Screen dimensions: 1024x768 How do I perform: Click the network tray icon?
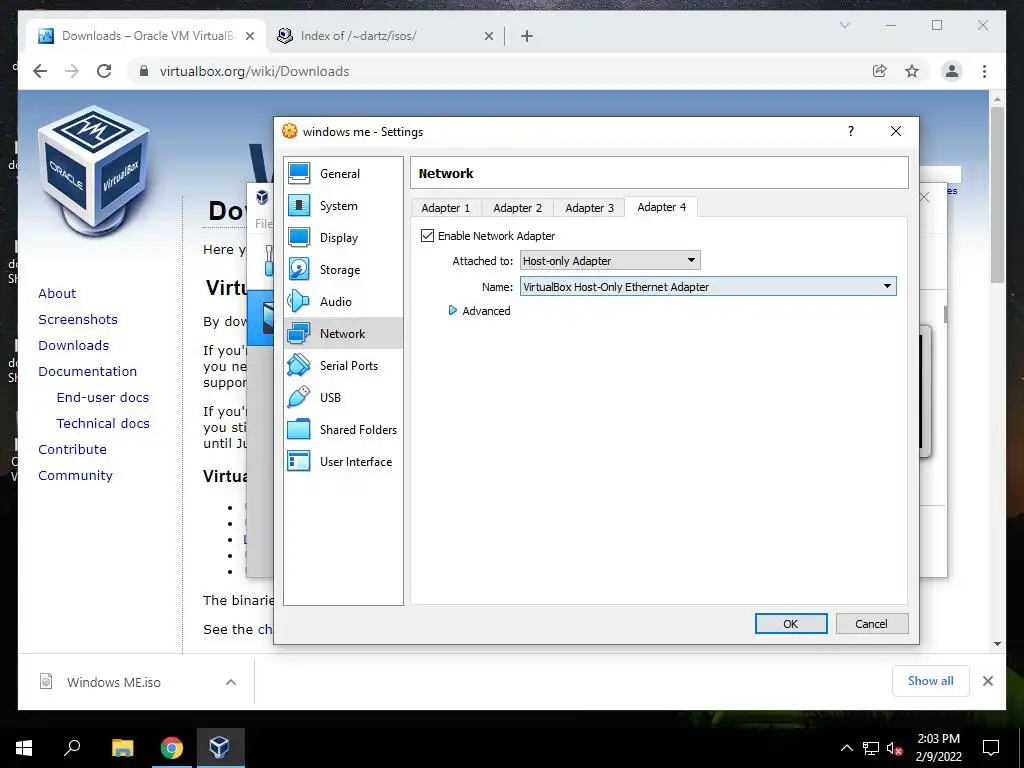click(x=871, y=748)
